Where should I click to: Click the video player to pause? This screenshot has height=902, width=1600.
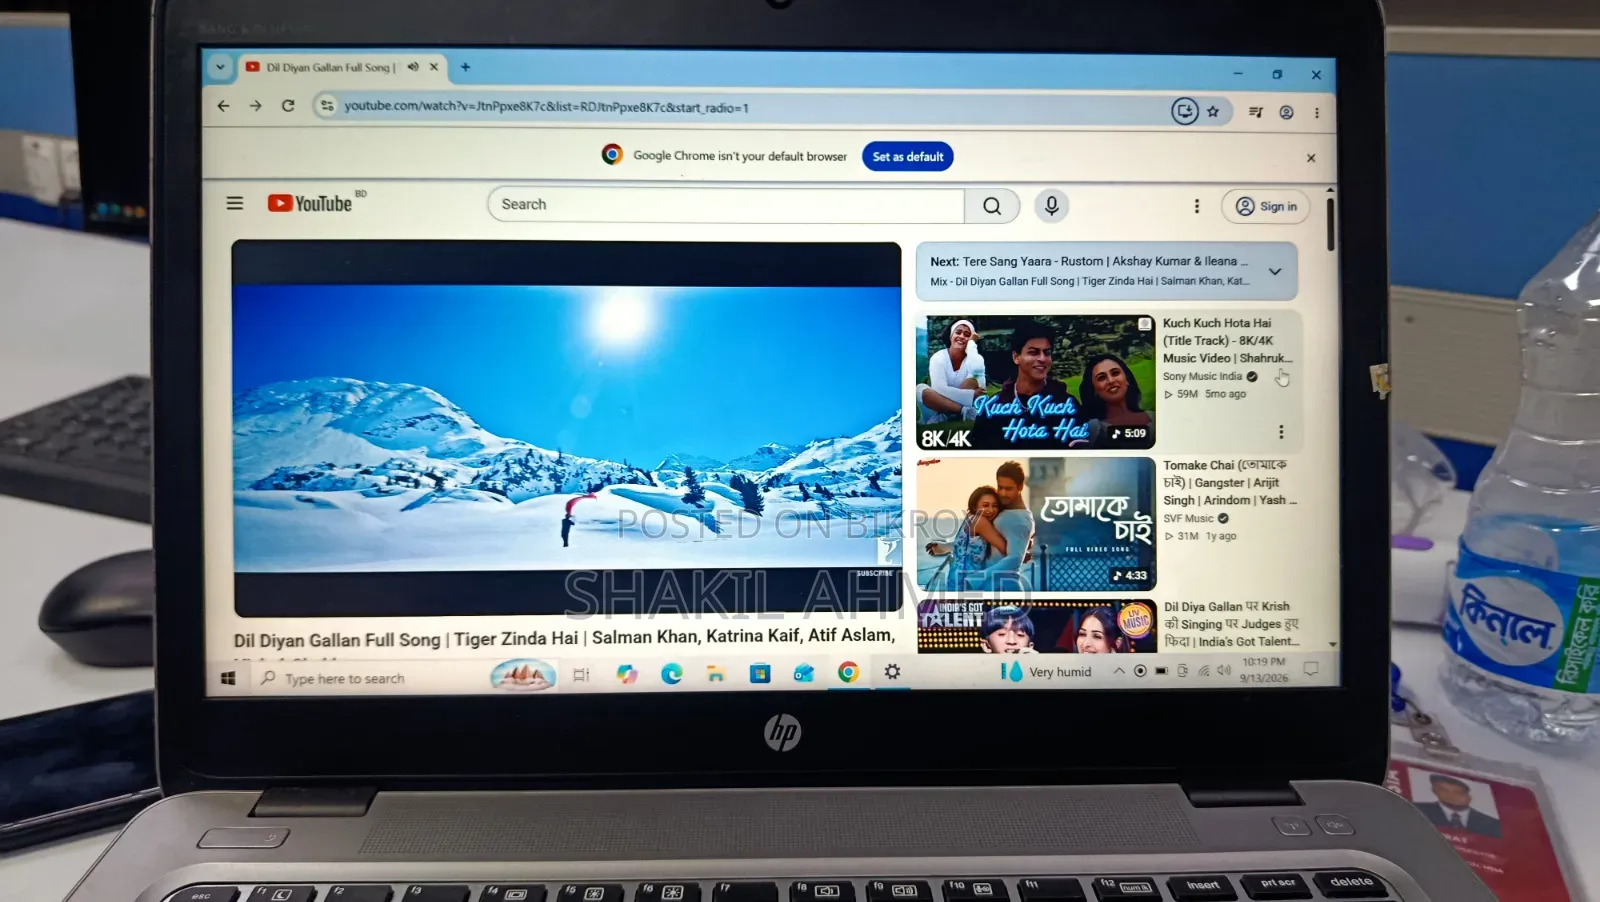pos(567,428)
